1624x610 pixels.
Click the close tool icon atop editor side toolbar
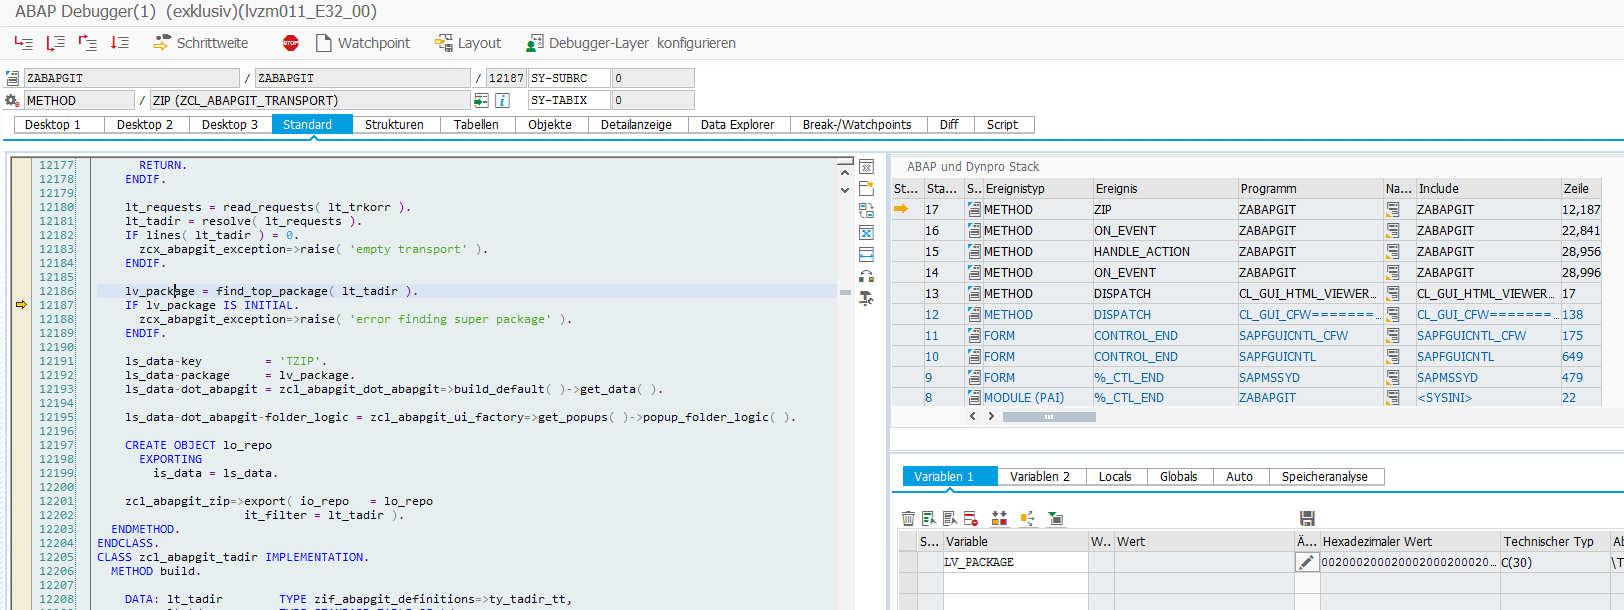[866, 167]
